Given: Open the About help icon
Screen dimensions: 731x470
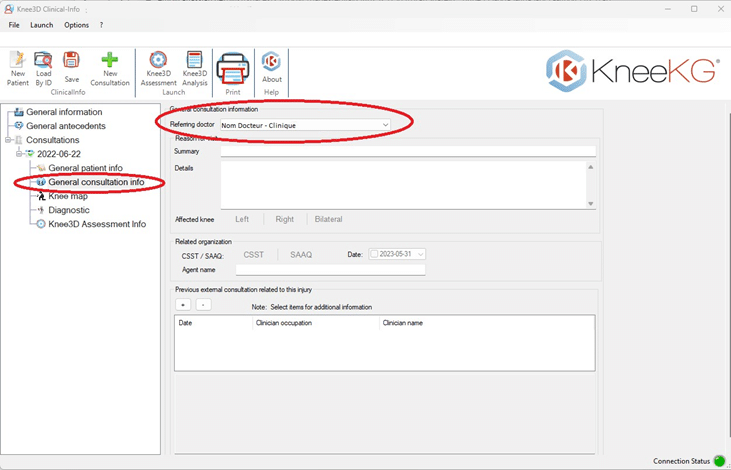Looking at the screenshot, I should tap(271, 68).
